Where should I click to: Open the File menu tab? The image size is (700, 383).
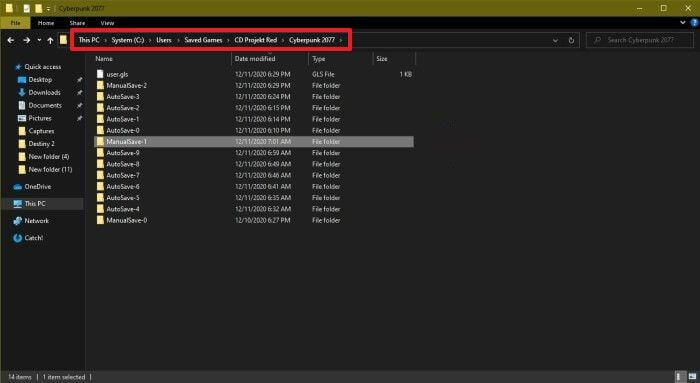15,23
